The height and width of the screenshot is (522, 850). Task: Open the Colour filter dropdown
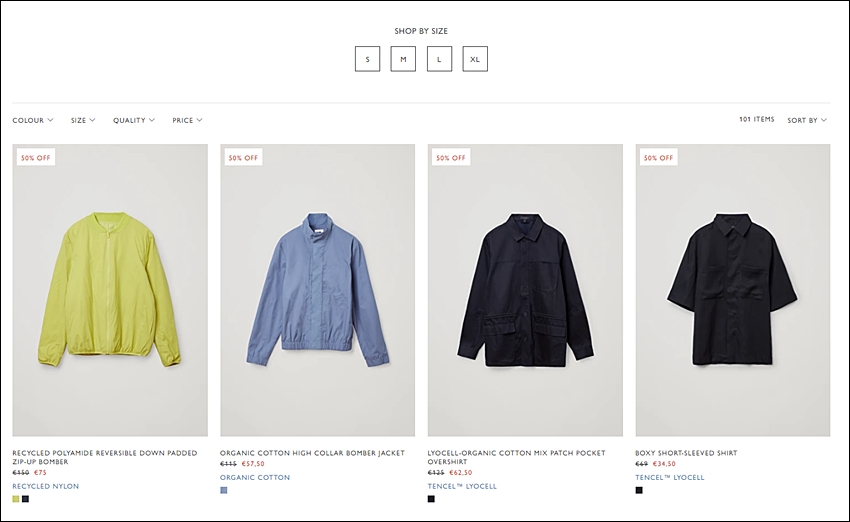point(33,120)
